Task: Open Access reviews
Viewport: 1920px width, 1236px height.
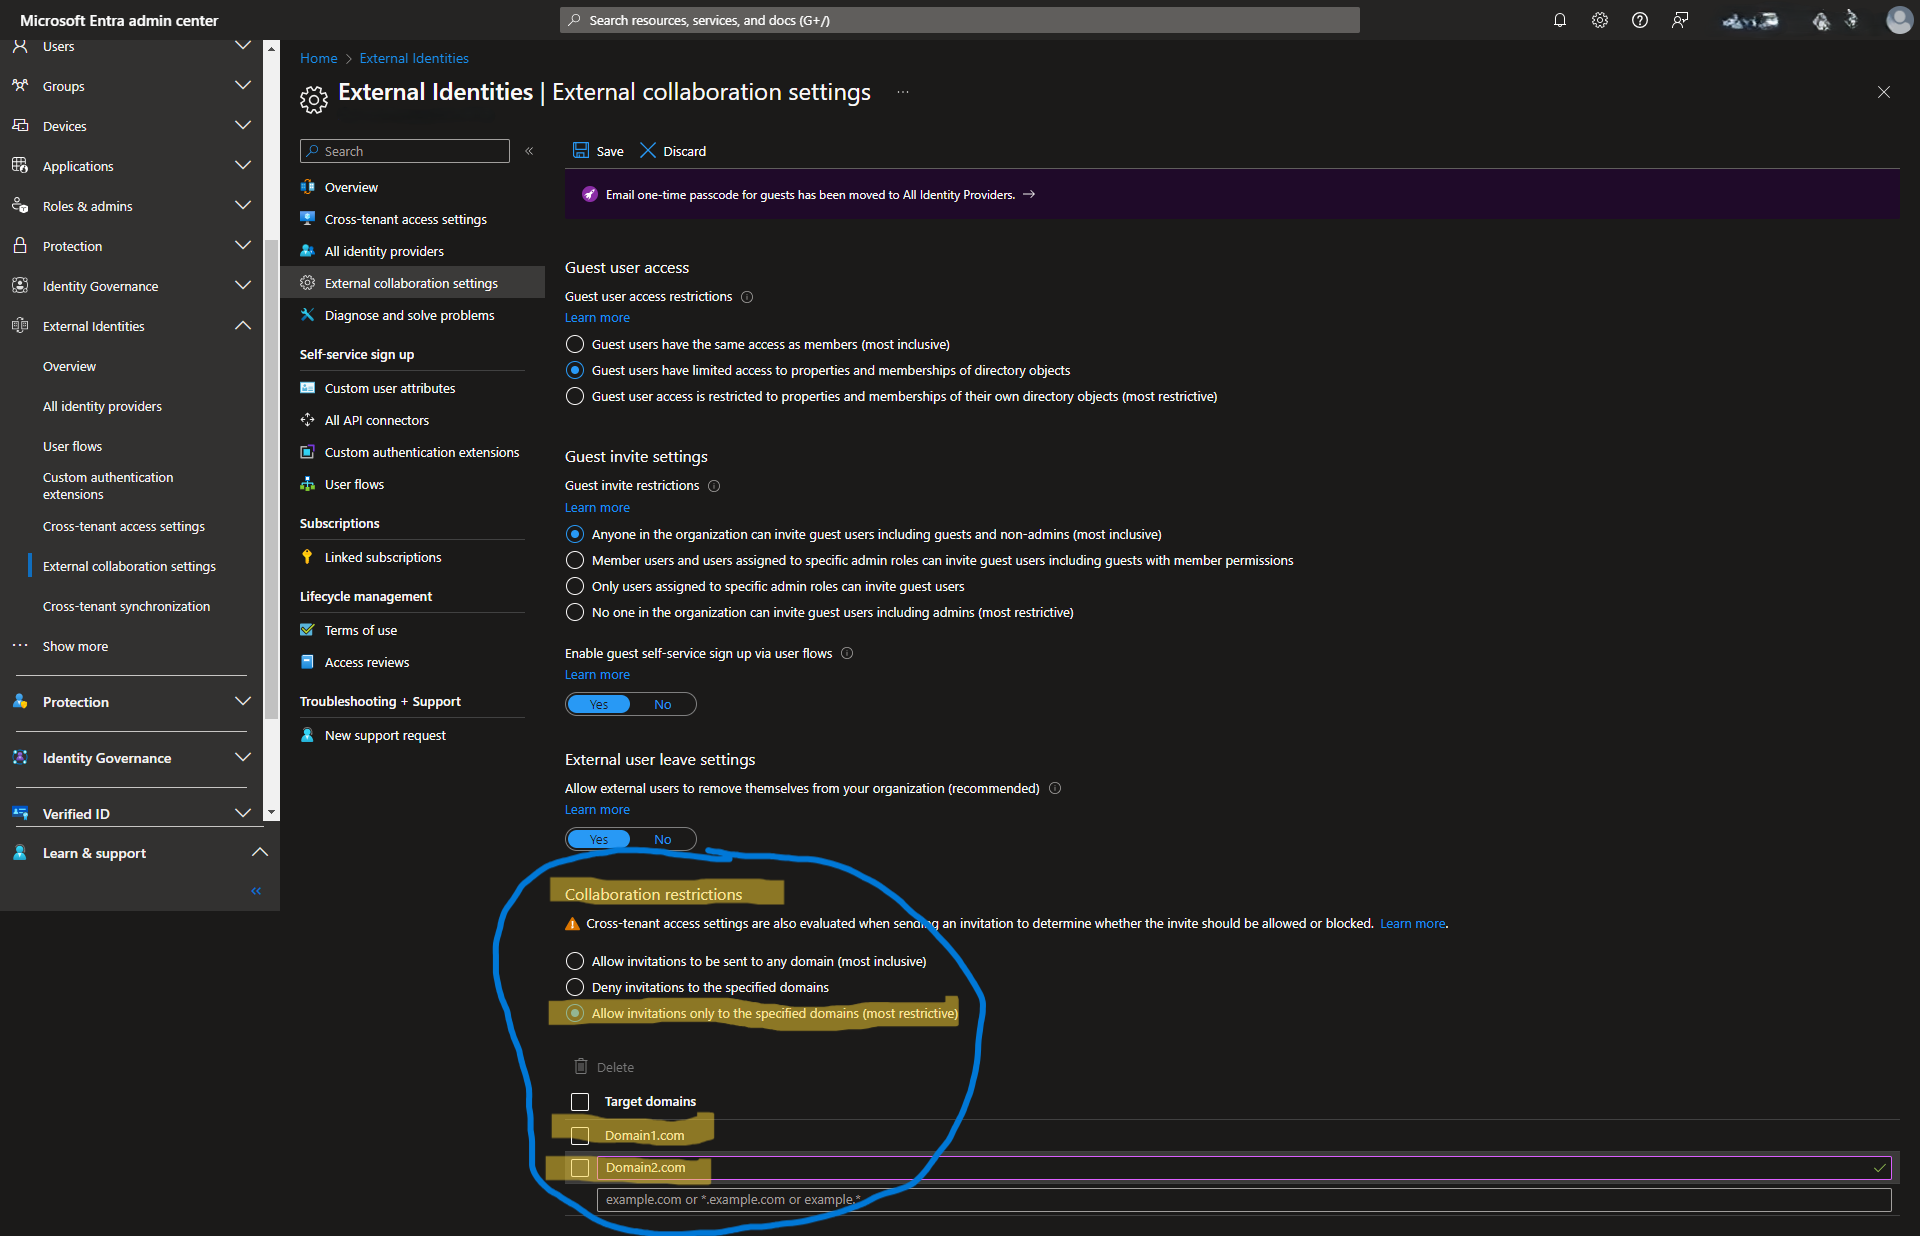Action: click(366, 662)
